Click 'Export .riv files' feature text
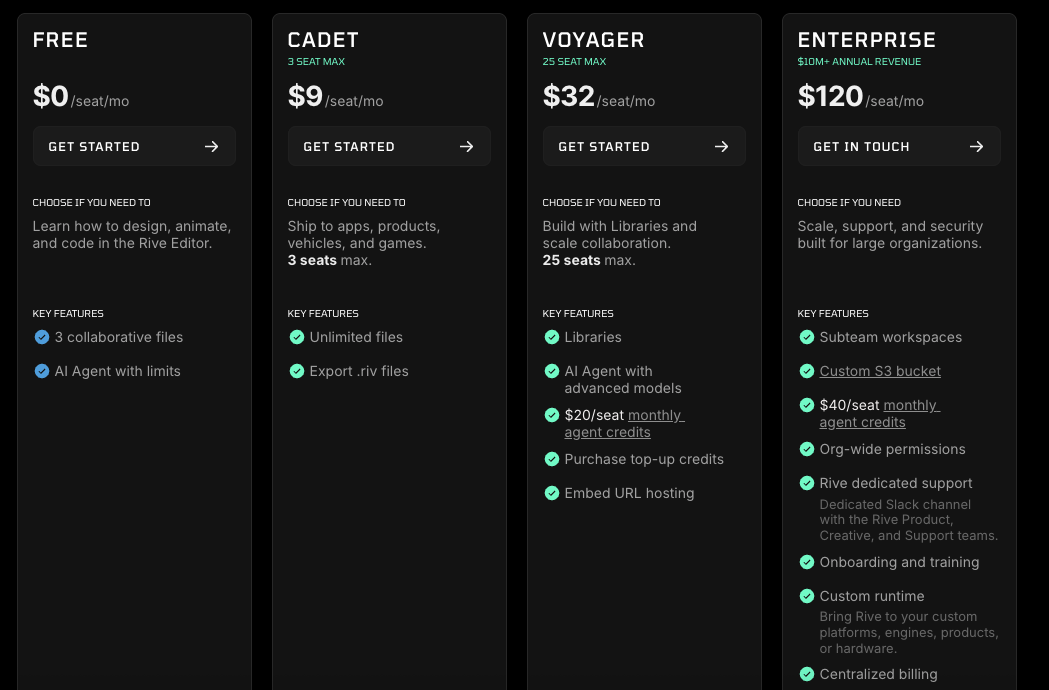Screen dimensions: 1049x690 [359, 371]
